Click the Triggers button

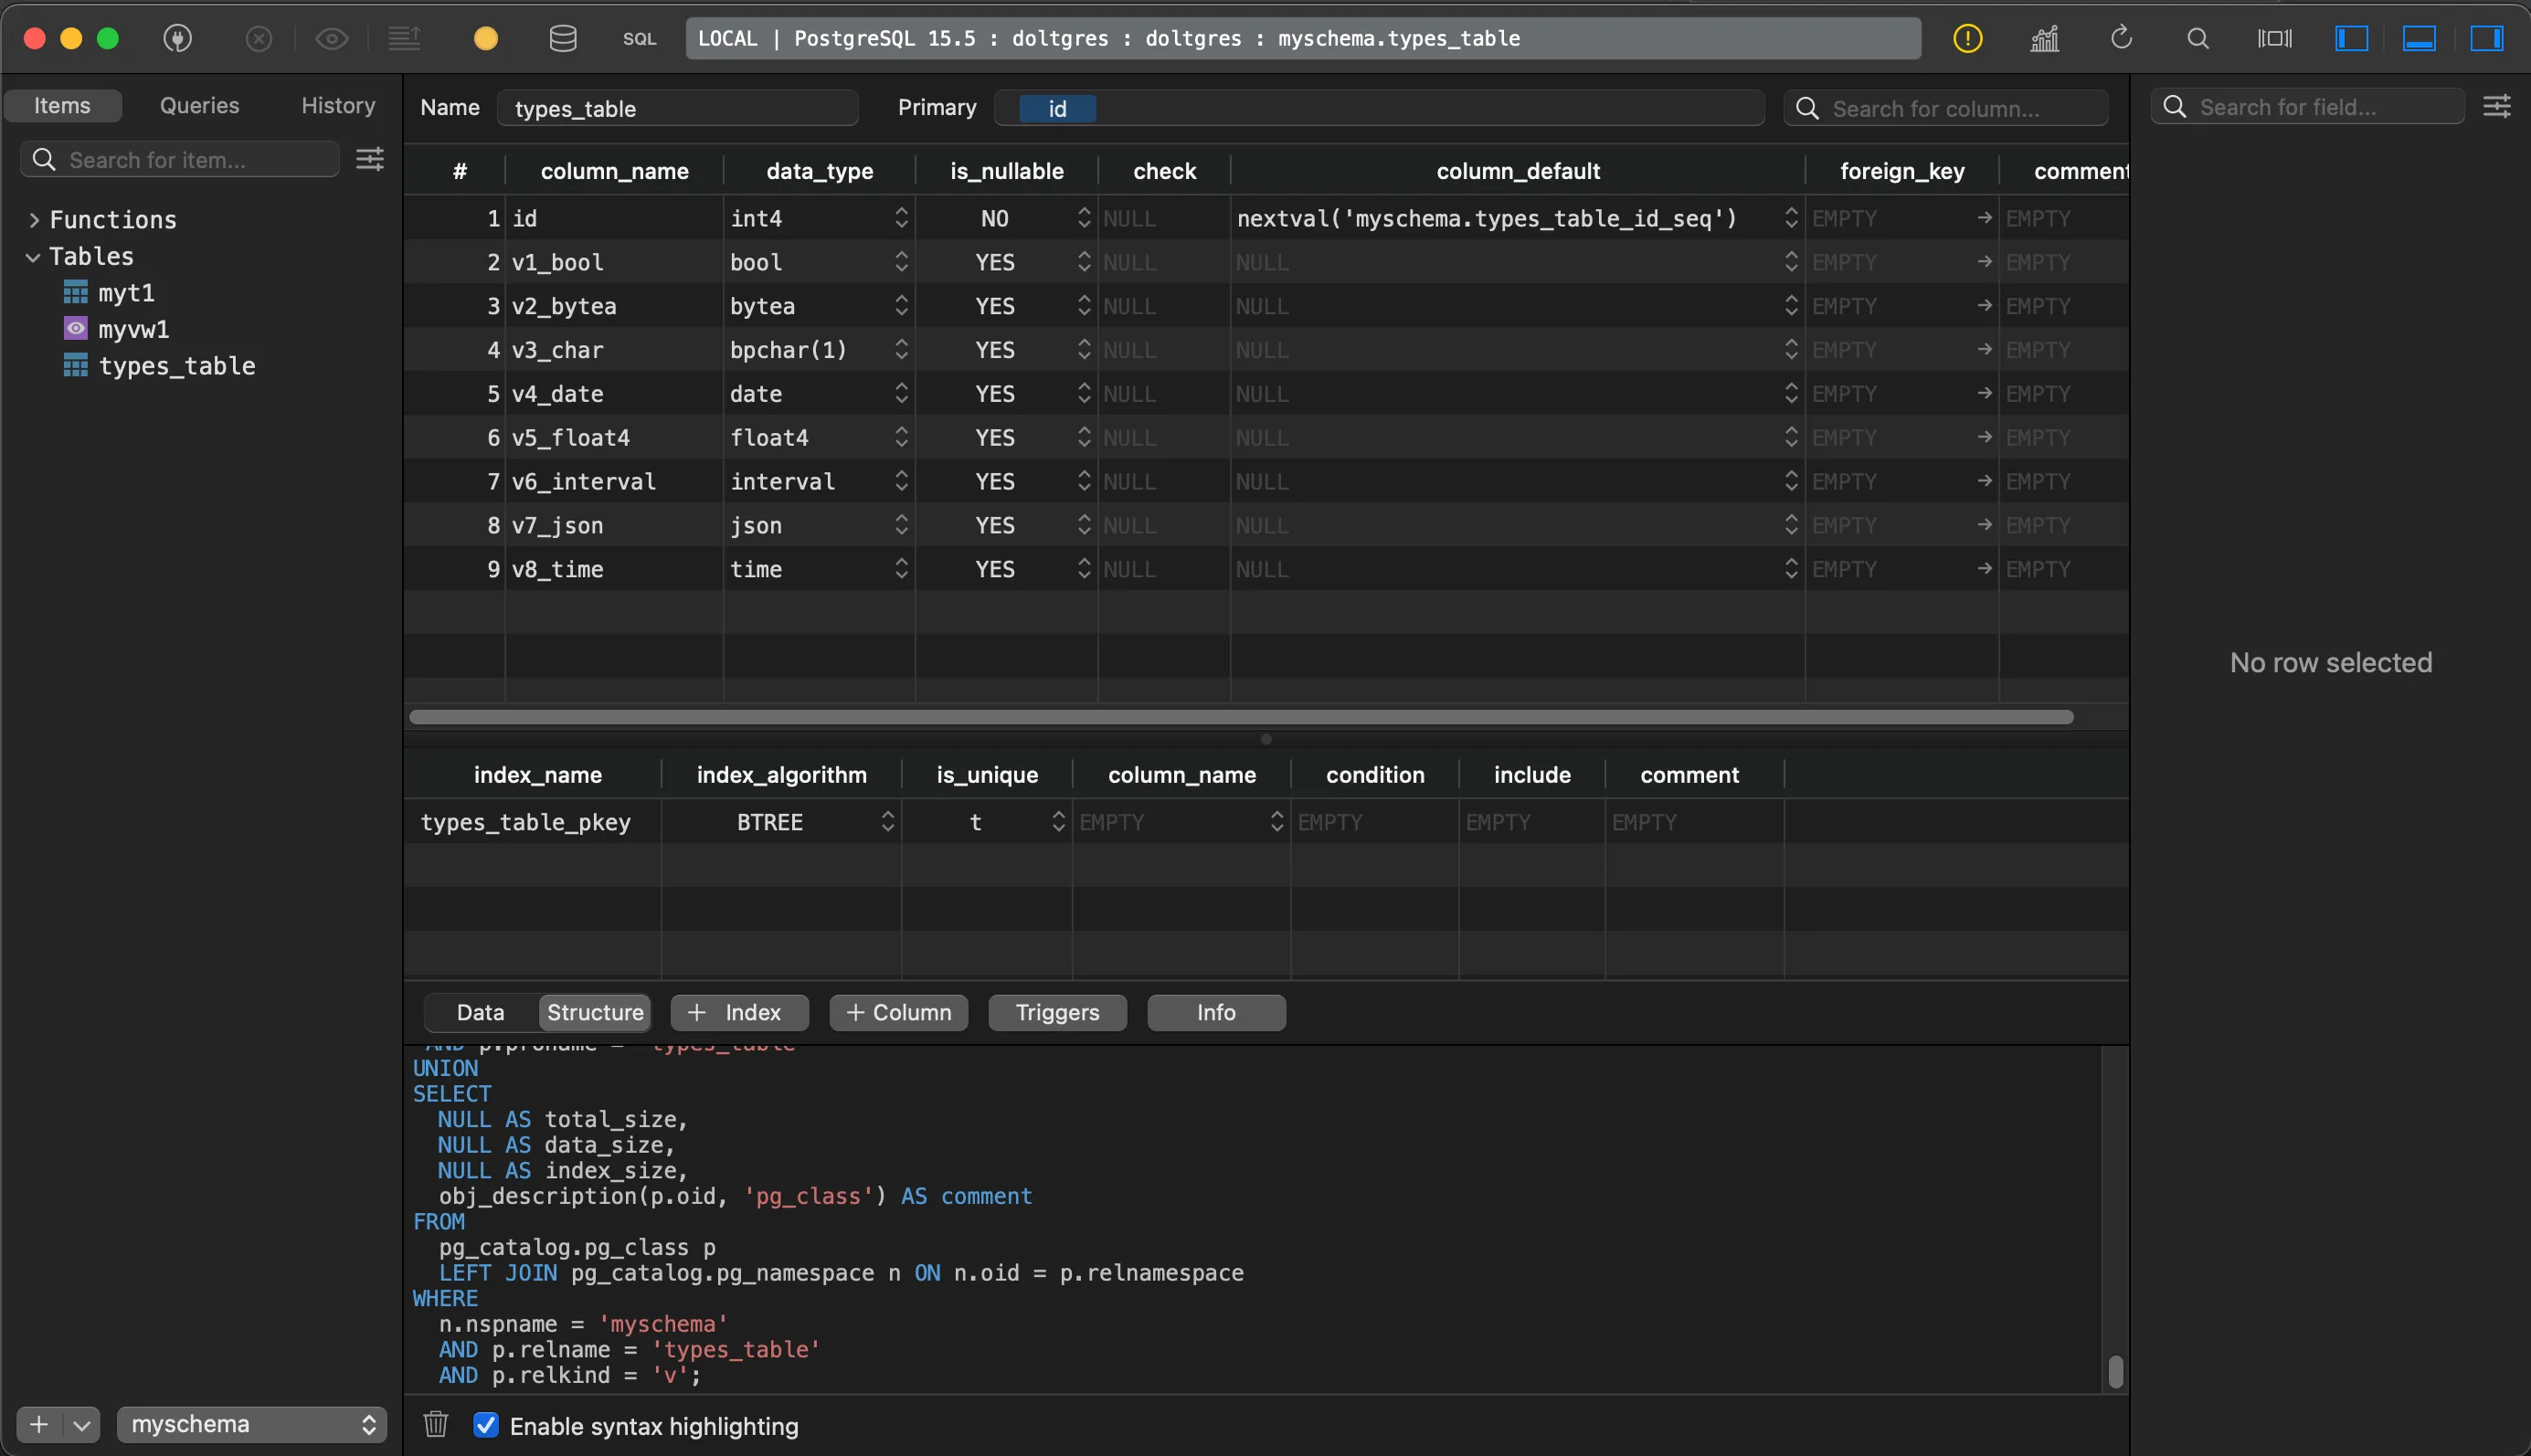coord(1057,1012)
